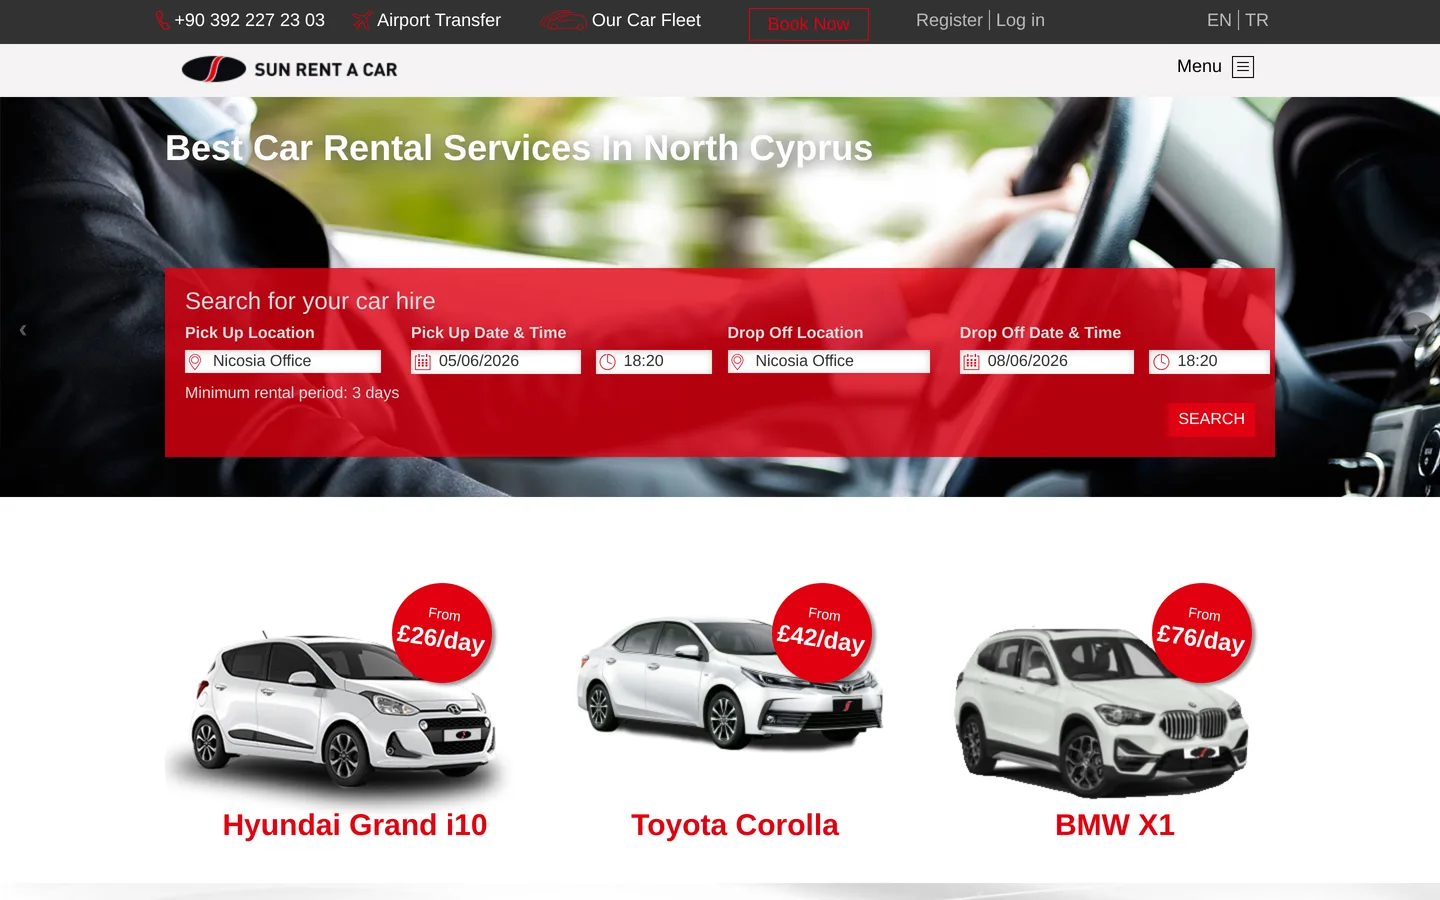Open the Hyundai Grand i10 title link
The height and width of the screenshot is (900, 1440).
click(x=355, y=825)
